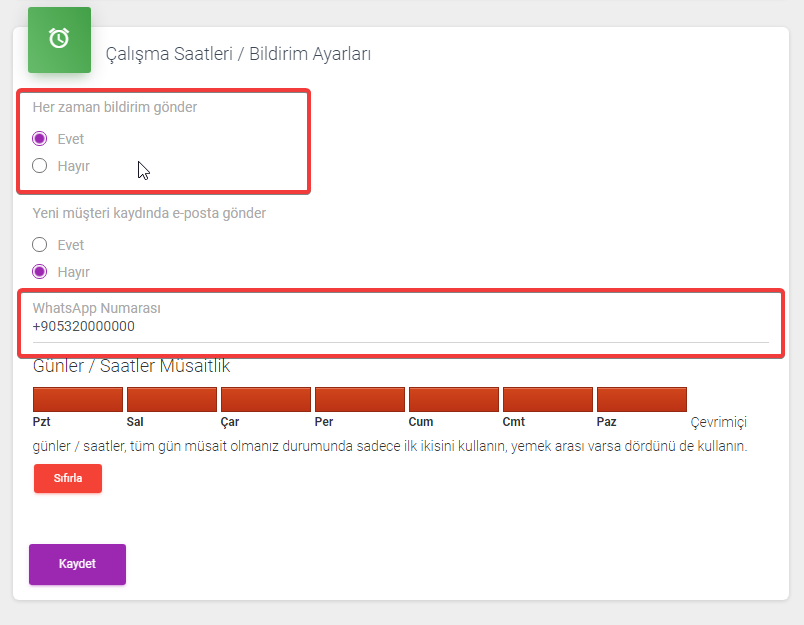This screenshot has height=625, width=804.
Task: Click the purple Kaydet save button
Action: [x=77, y=564]
